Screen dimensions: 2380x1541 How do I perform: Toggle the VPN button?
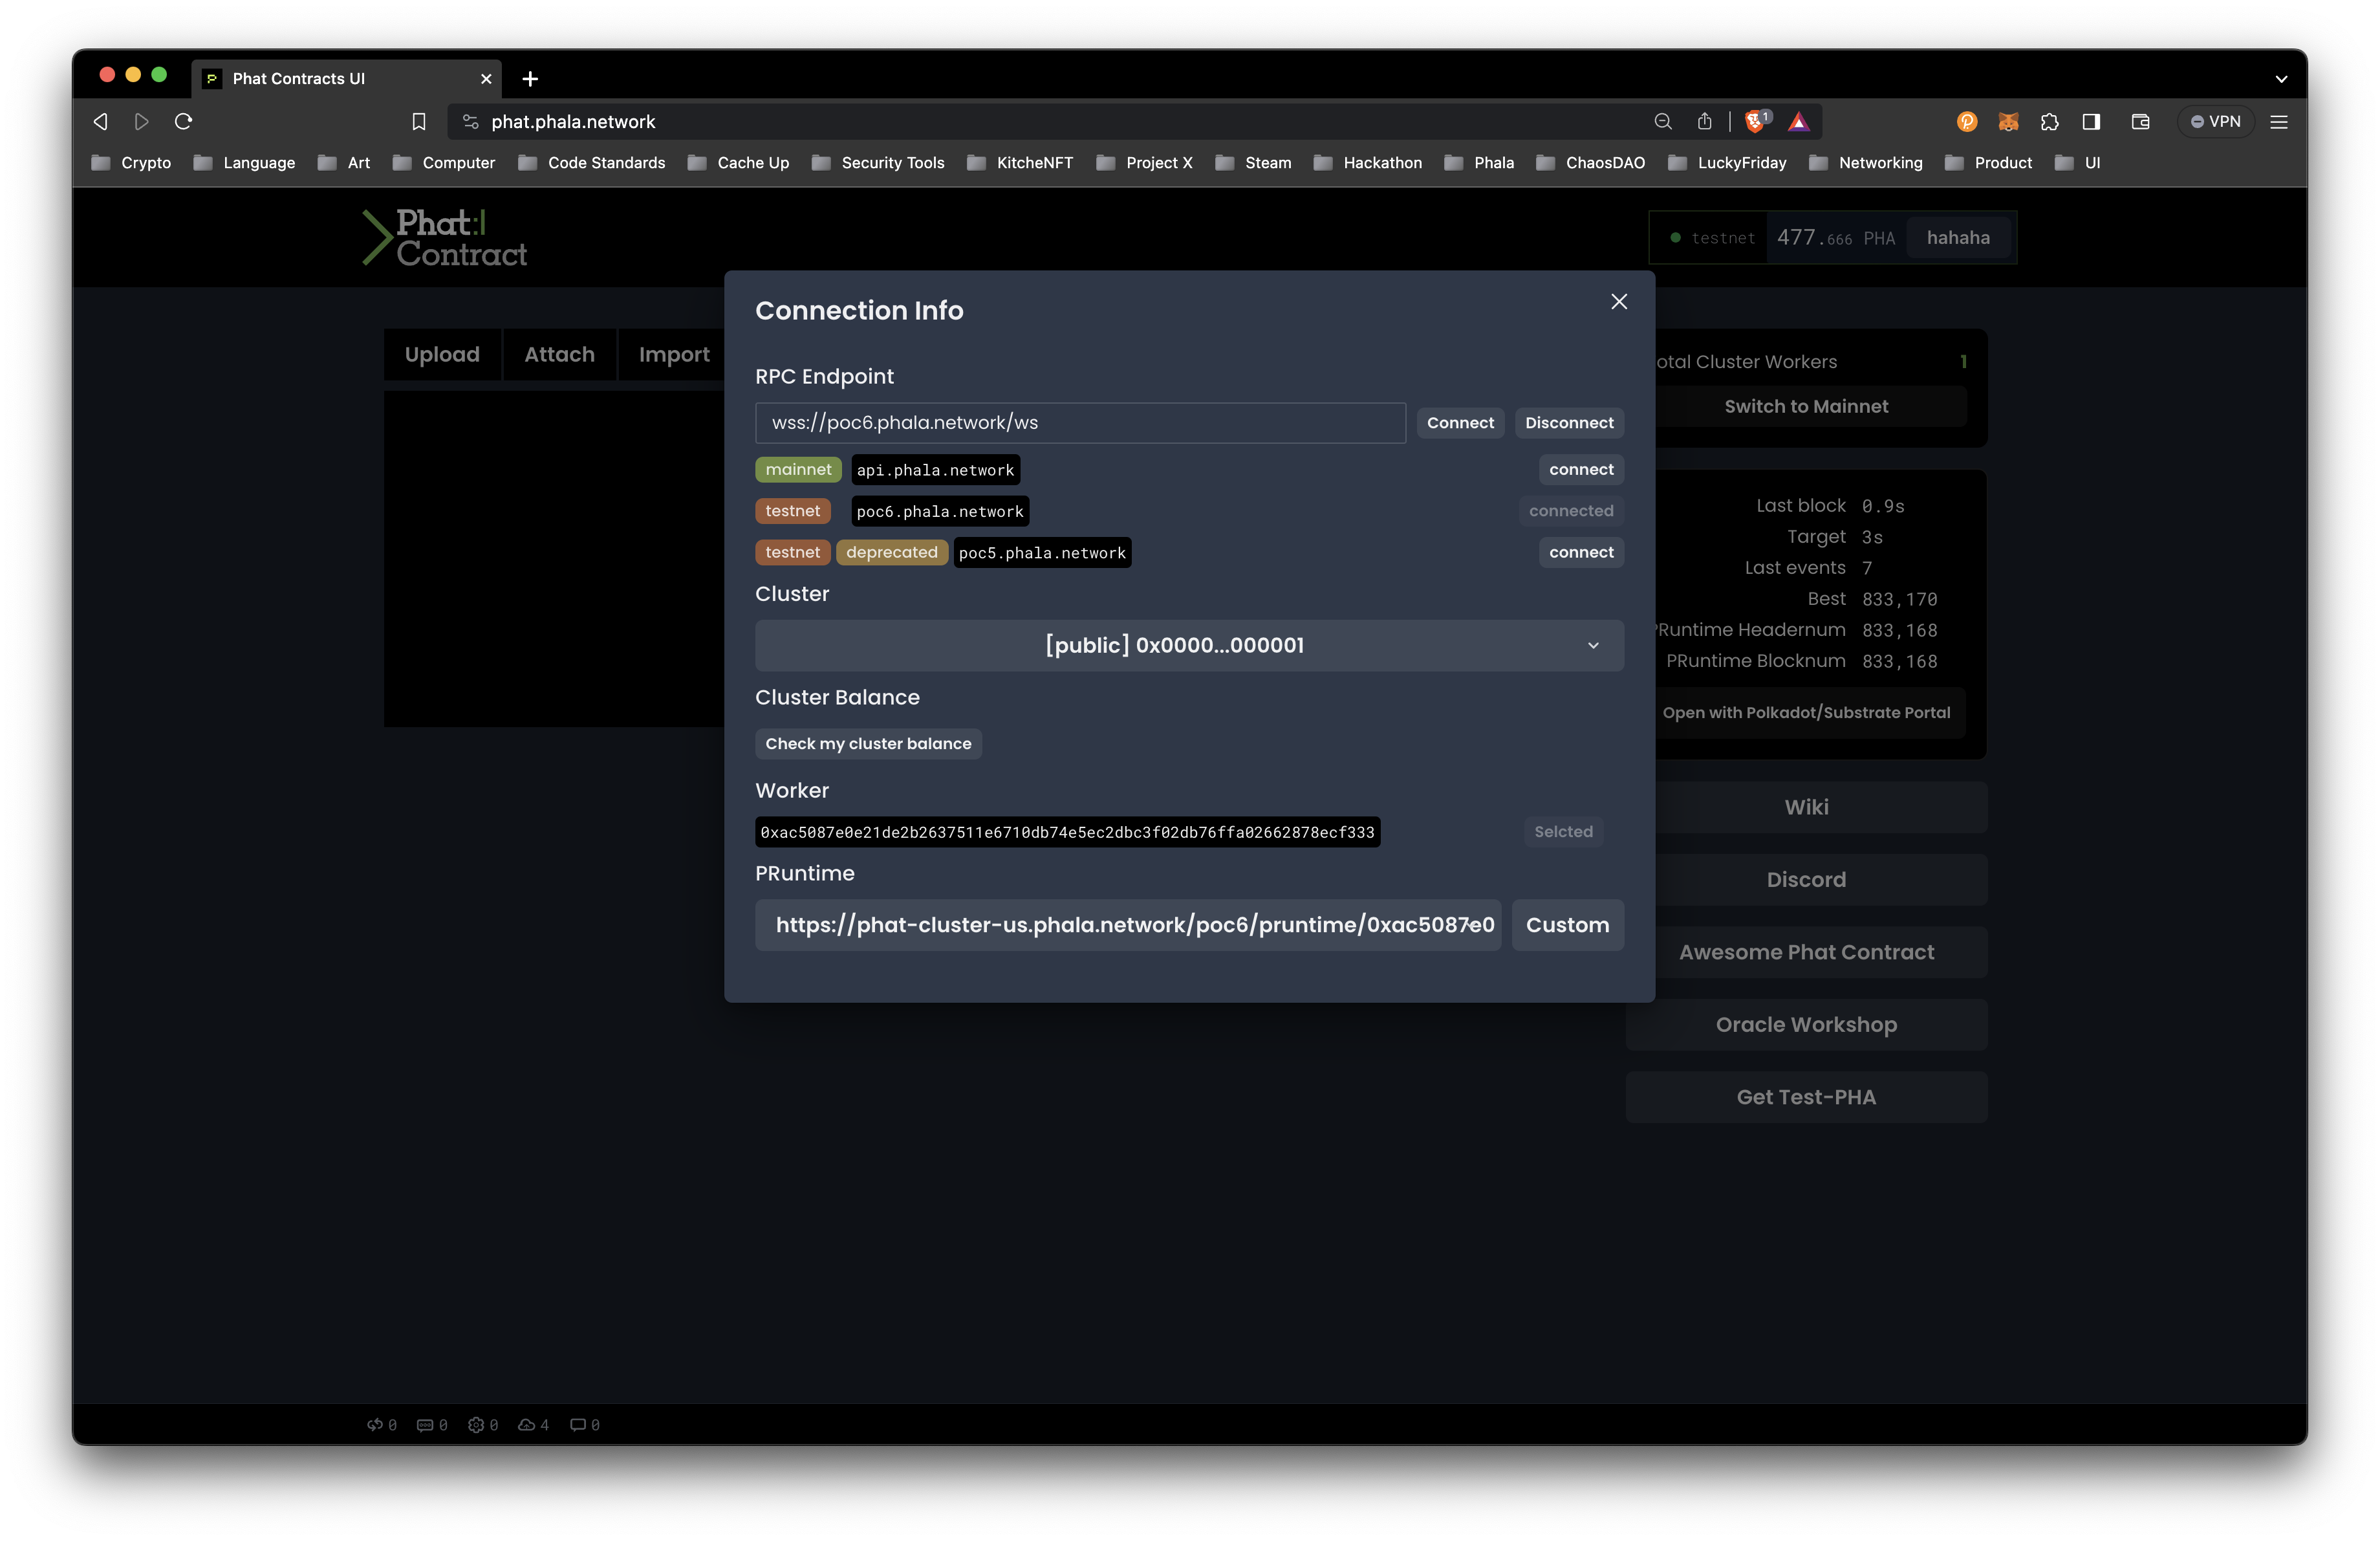tap(2215, 122)
